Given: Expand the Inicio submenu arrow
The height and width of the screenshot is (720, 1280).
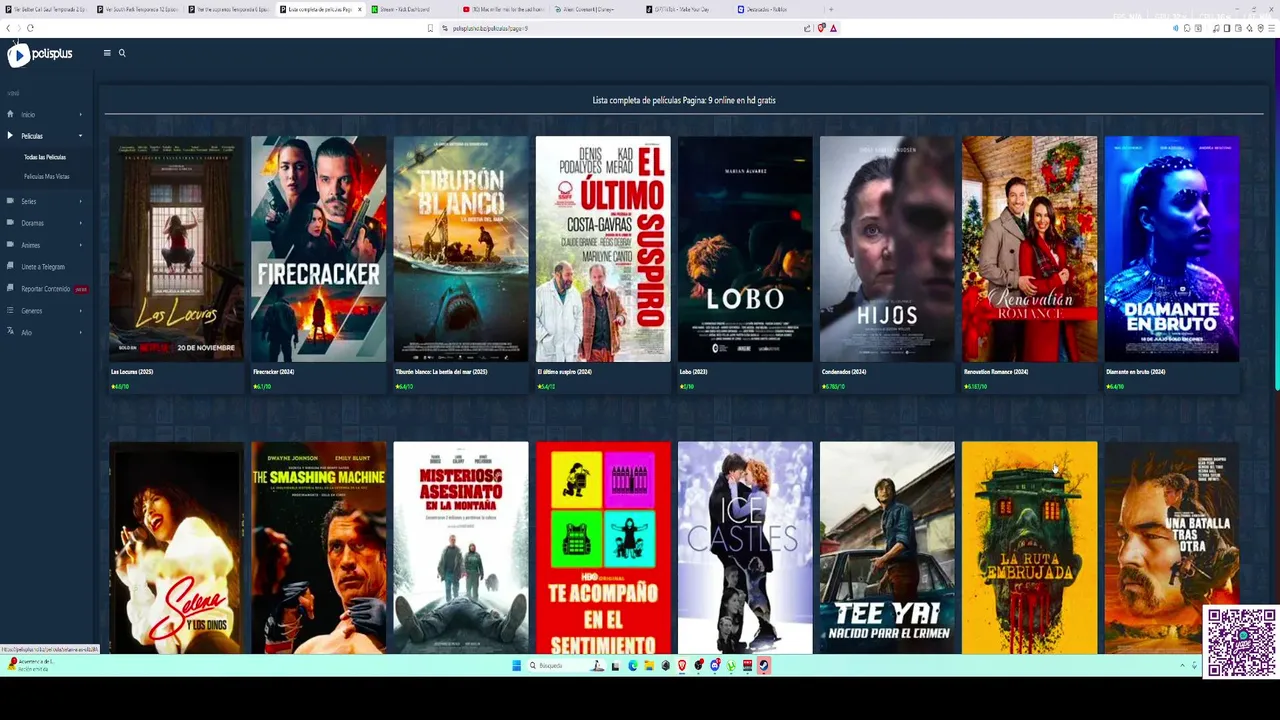Looking at the screenshot, I should [x=80, y=114].
